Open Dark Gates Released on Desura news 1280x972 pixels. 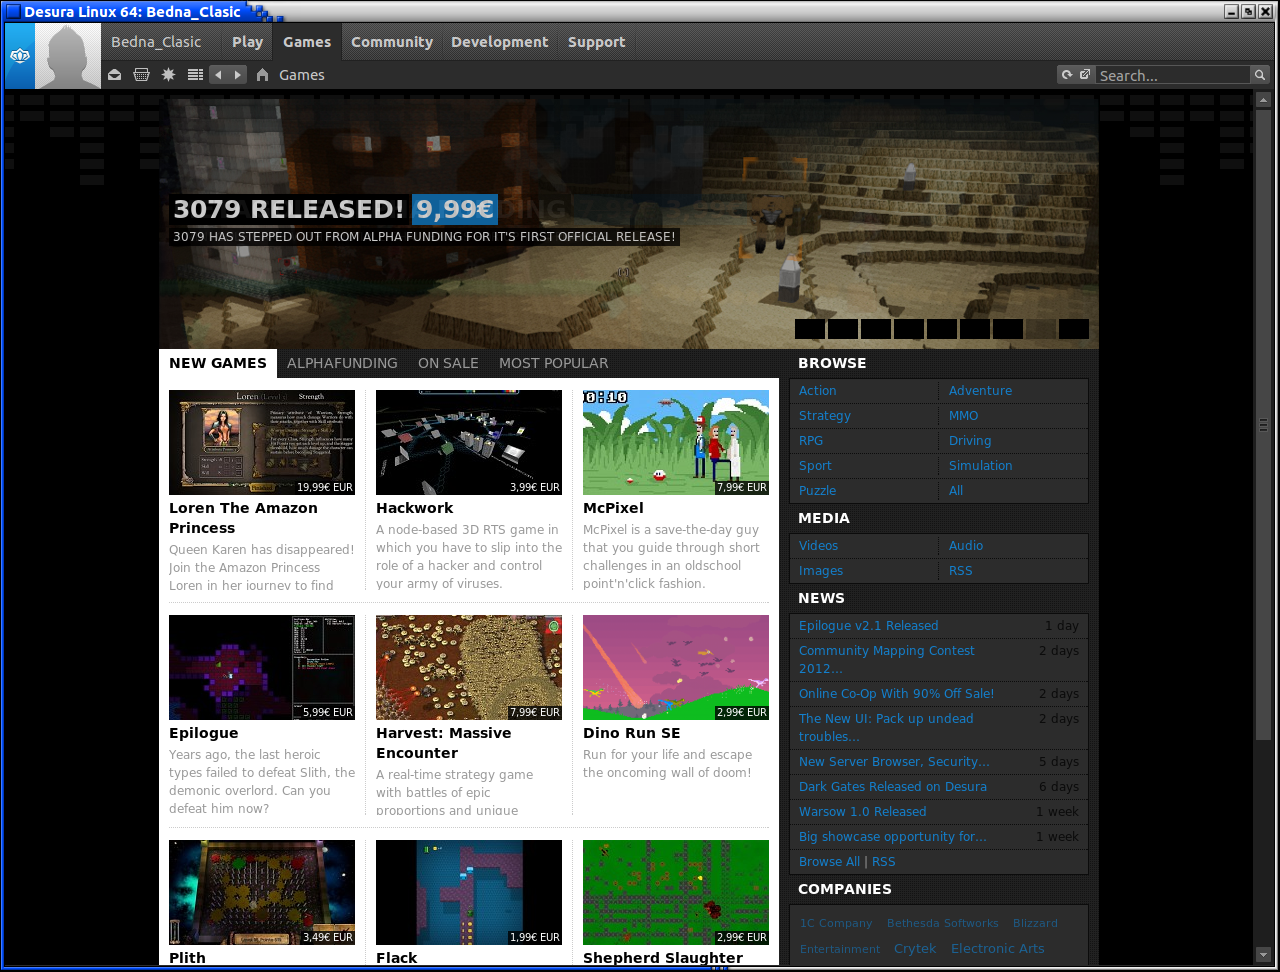[x=893, y=787]
